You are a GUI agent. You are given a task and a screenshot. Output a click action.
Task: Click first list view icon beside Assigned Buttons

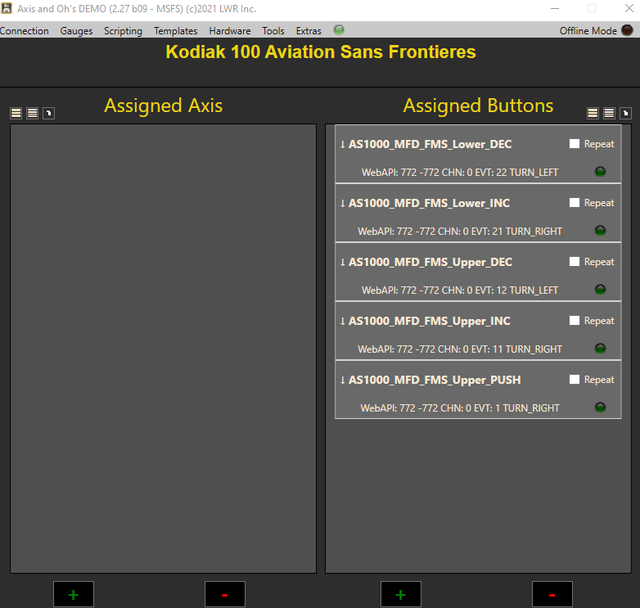point(593,113)
